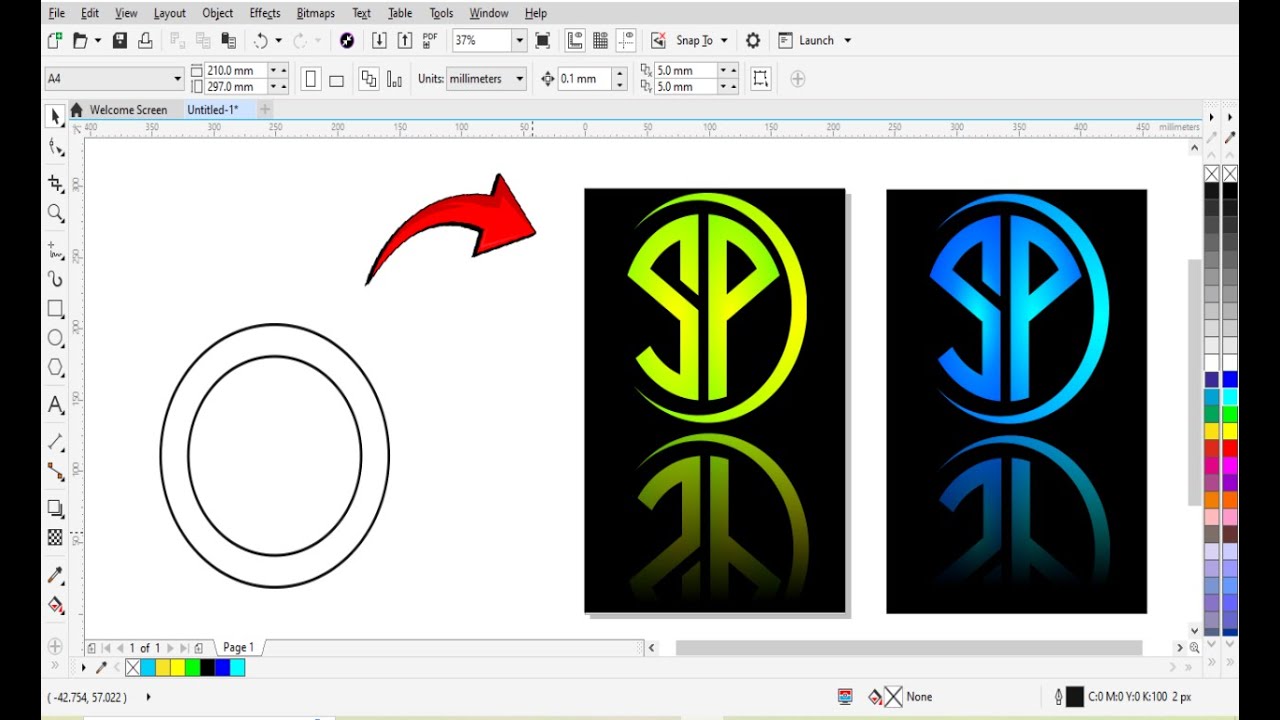Select the Transparency tool

coord(56,538)
